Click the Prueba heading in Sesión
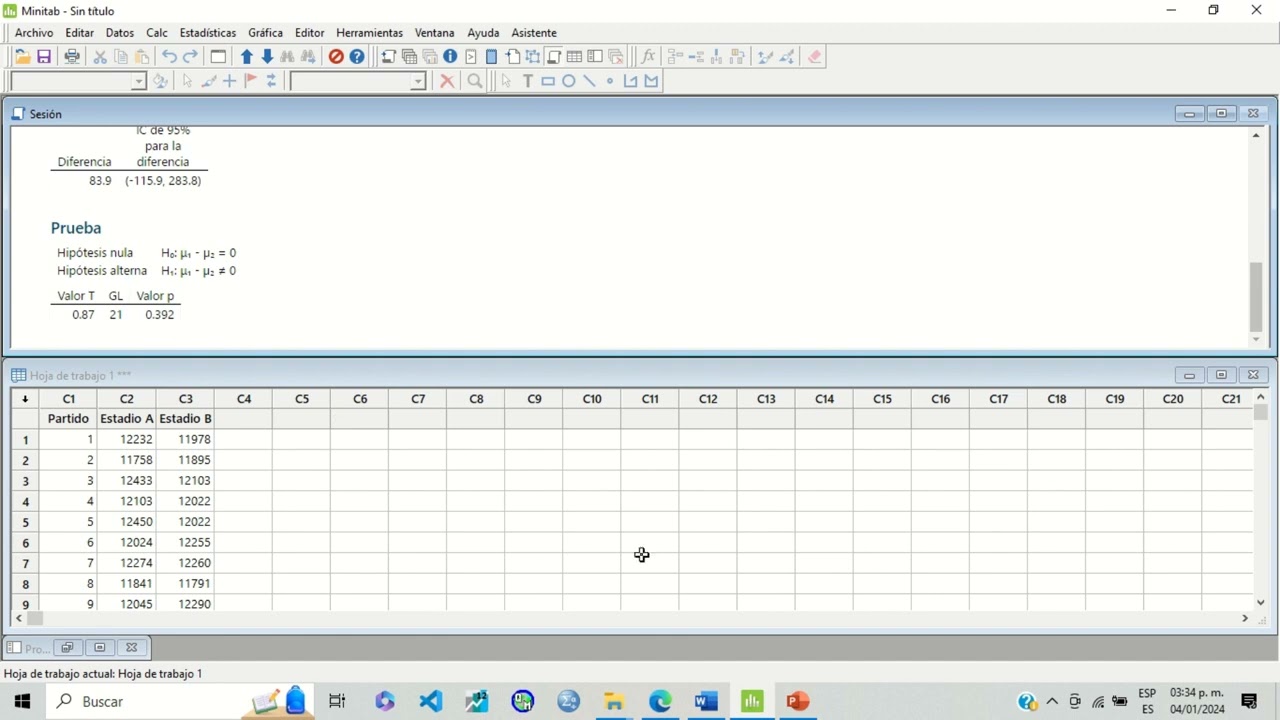1280x720 pixels. [76, 228]
